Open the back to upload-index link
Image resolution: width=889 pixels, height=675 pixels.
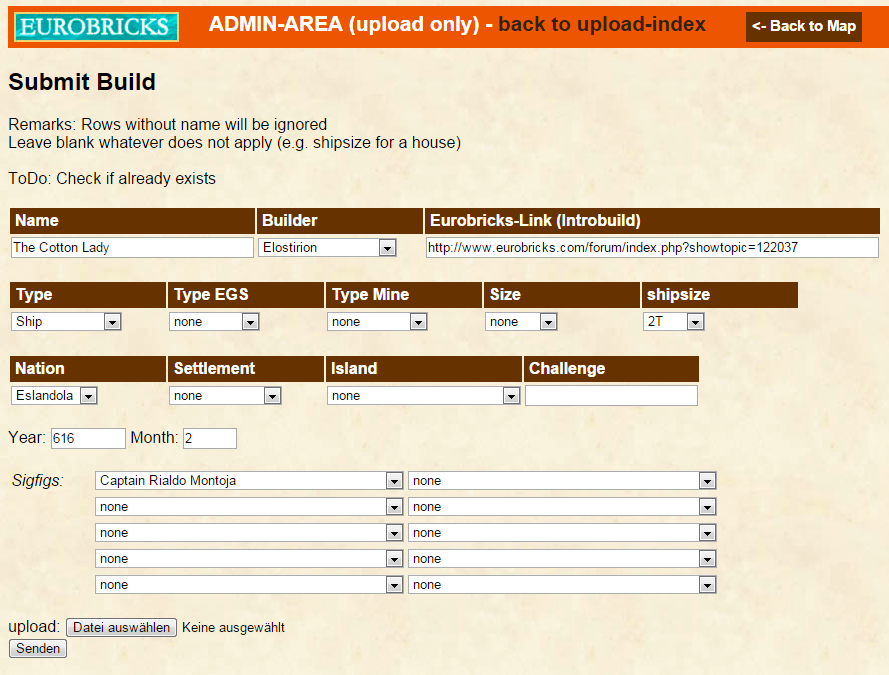click(601, 24)
